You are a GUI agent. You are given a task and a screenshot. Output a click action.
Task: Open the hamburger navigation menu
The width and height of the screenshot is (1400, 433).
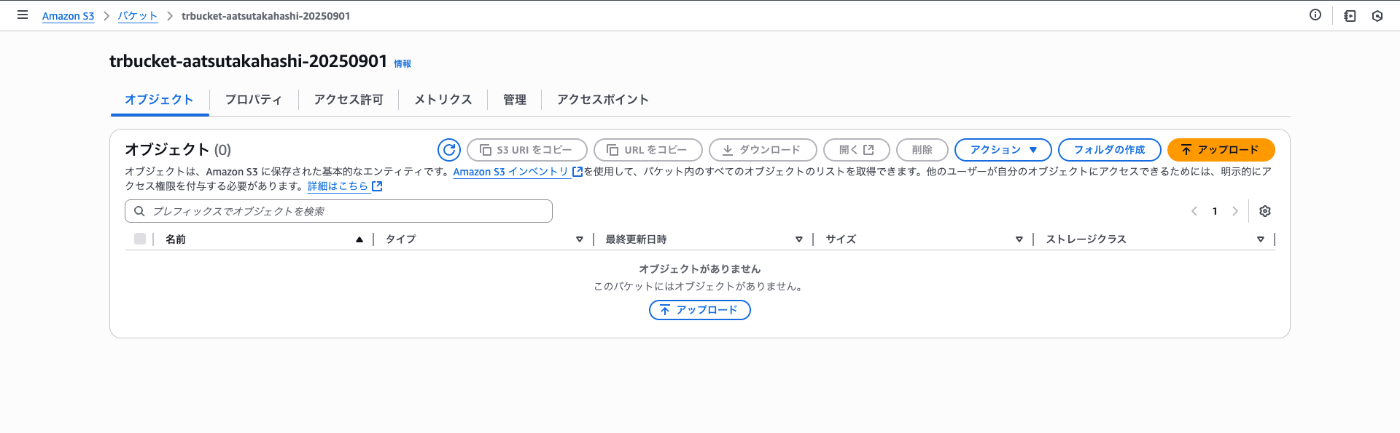(x=22, y=16)
